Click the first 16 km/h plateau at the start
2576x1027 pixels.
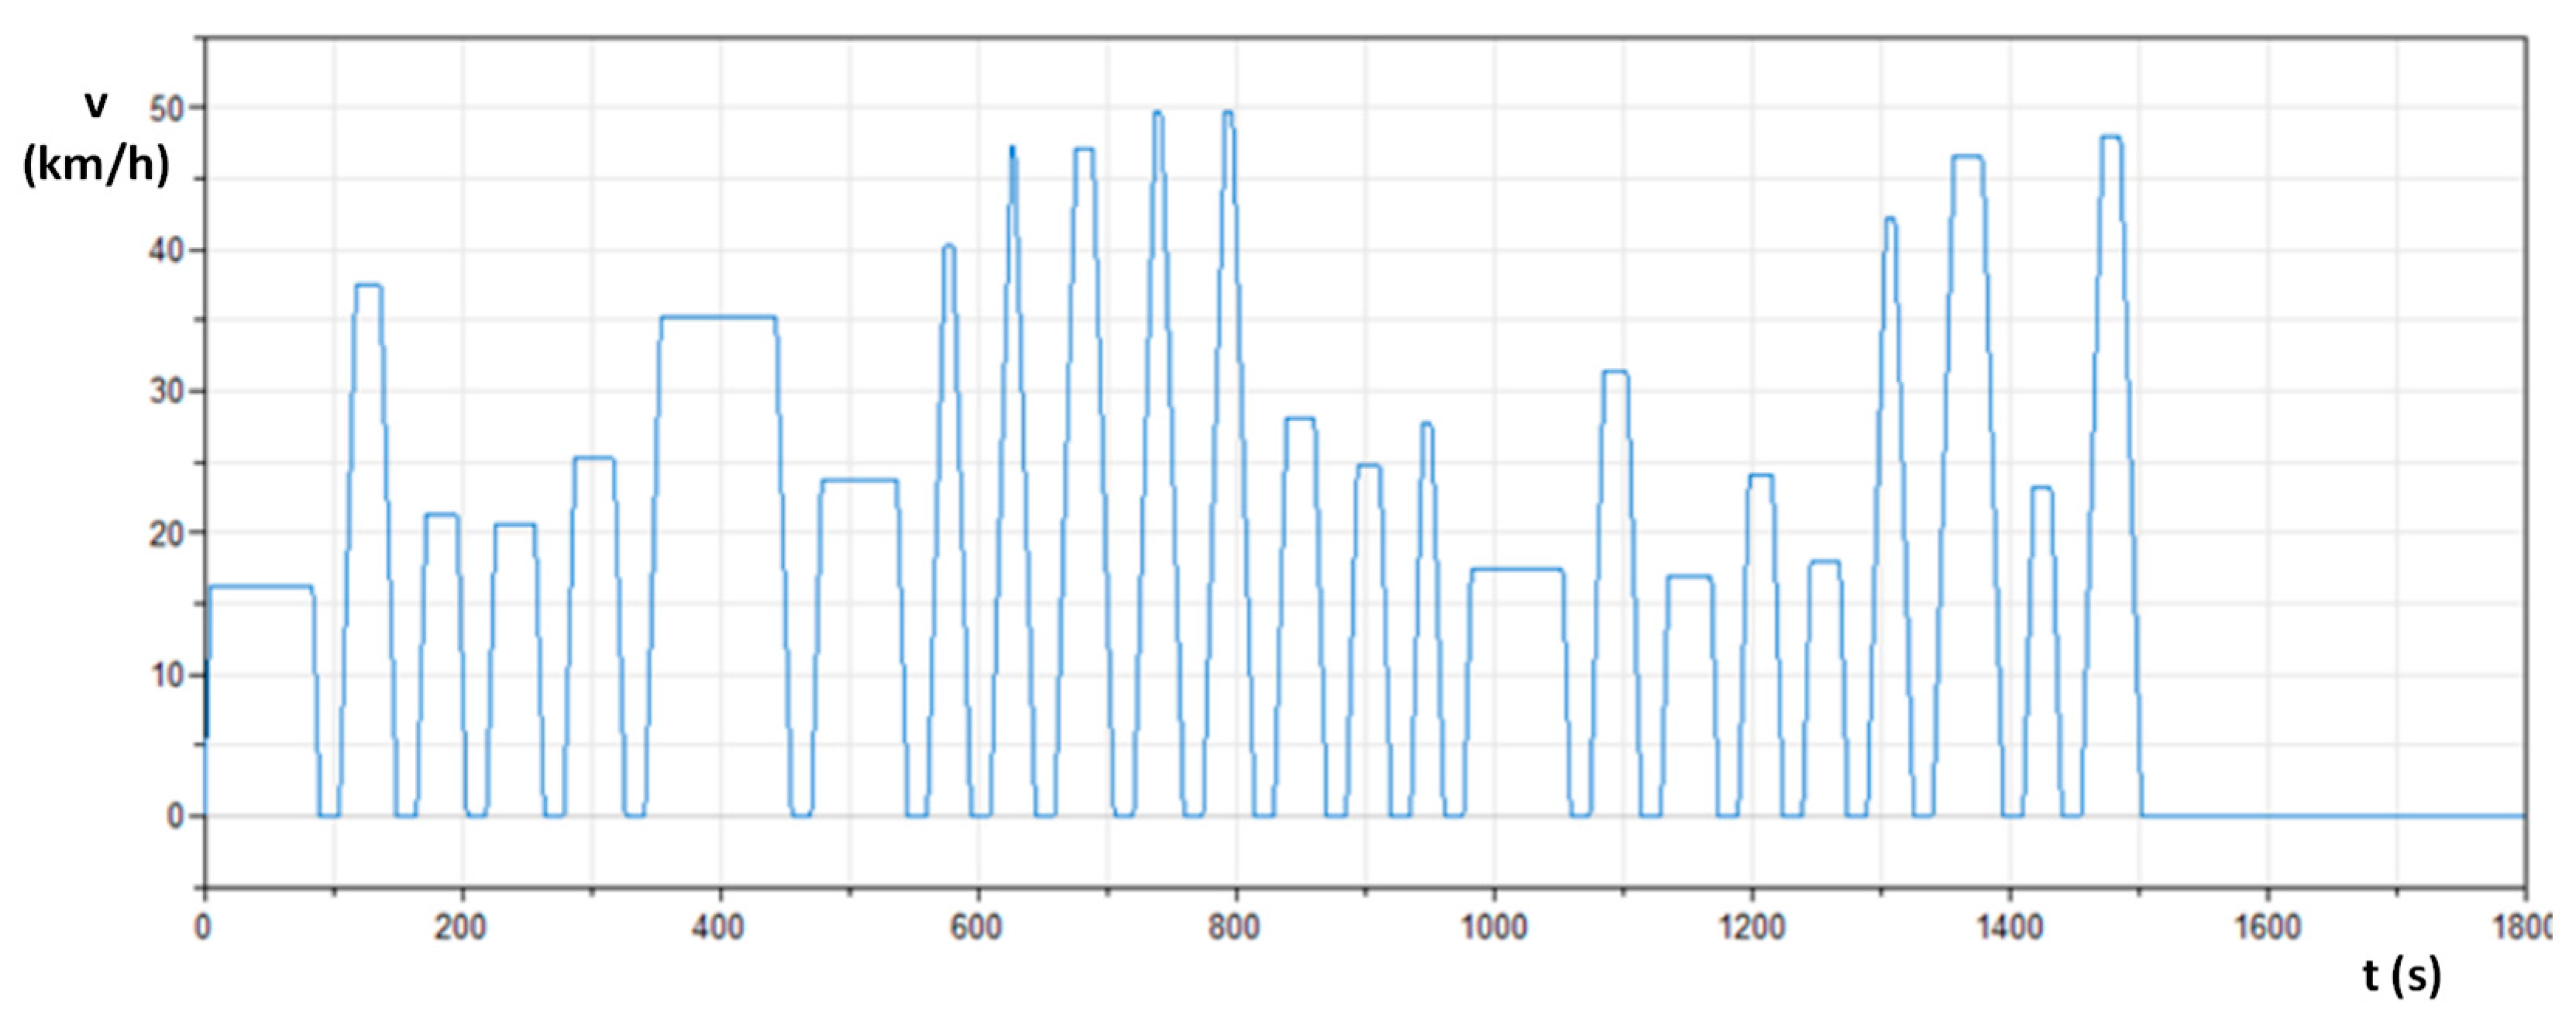point(260,586)
